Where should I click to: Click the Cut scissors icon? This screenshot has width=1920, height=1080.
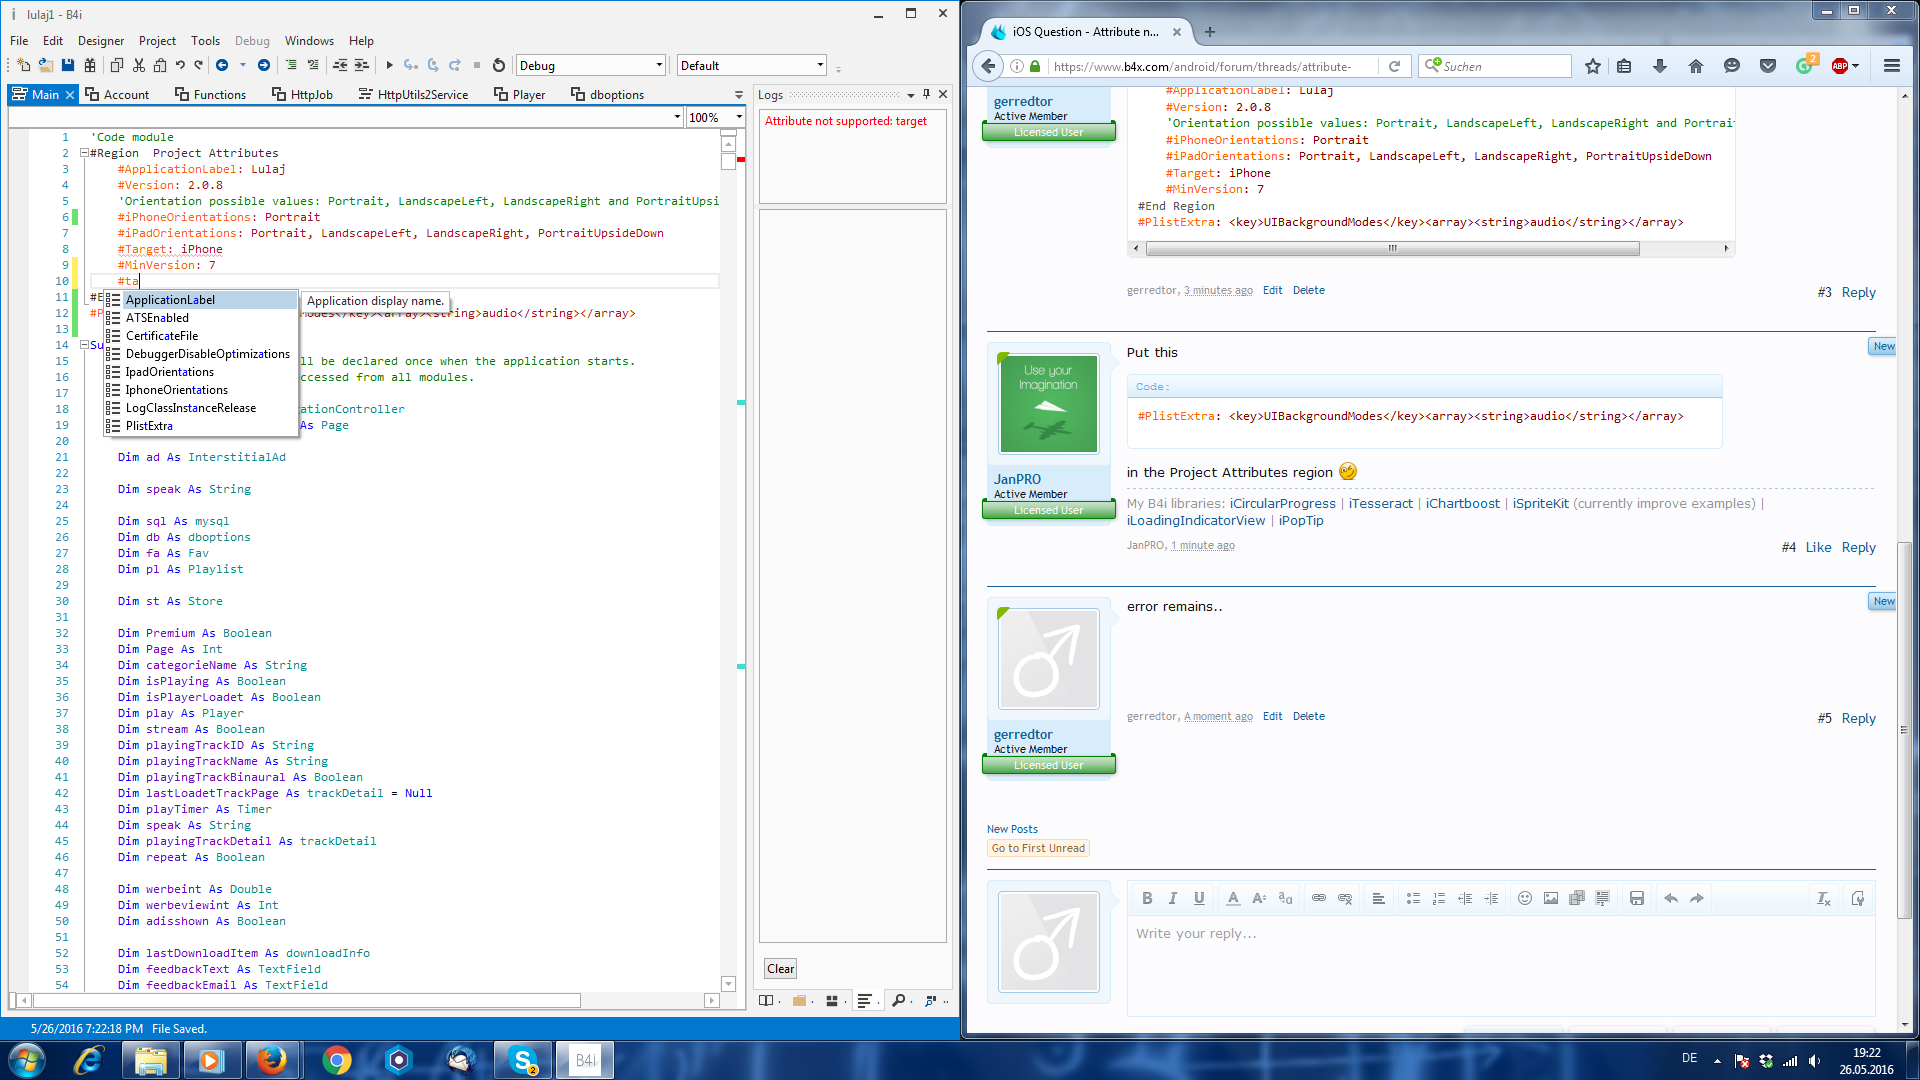point(139,66)
